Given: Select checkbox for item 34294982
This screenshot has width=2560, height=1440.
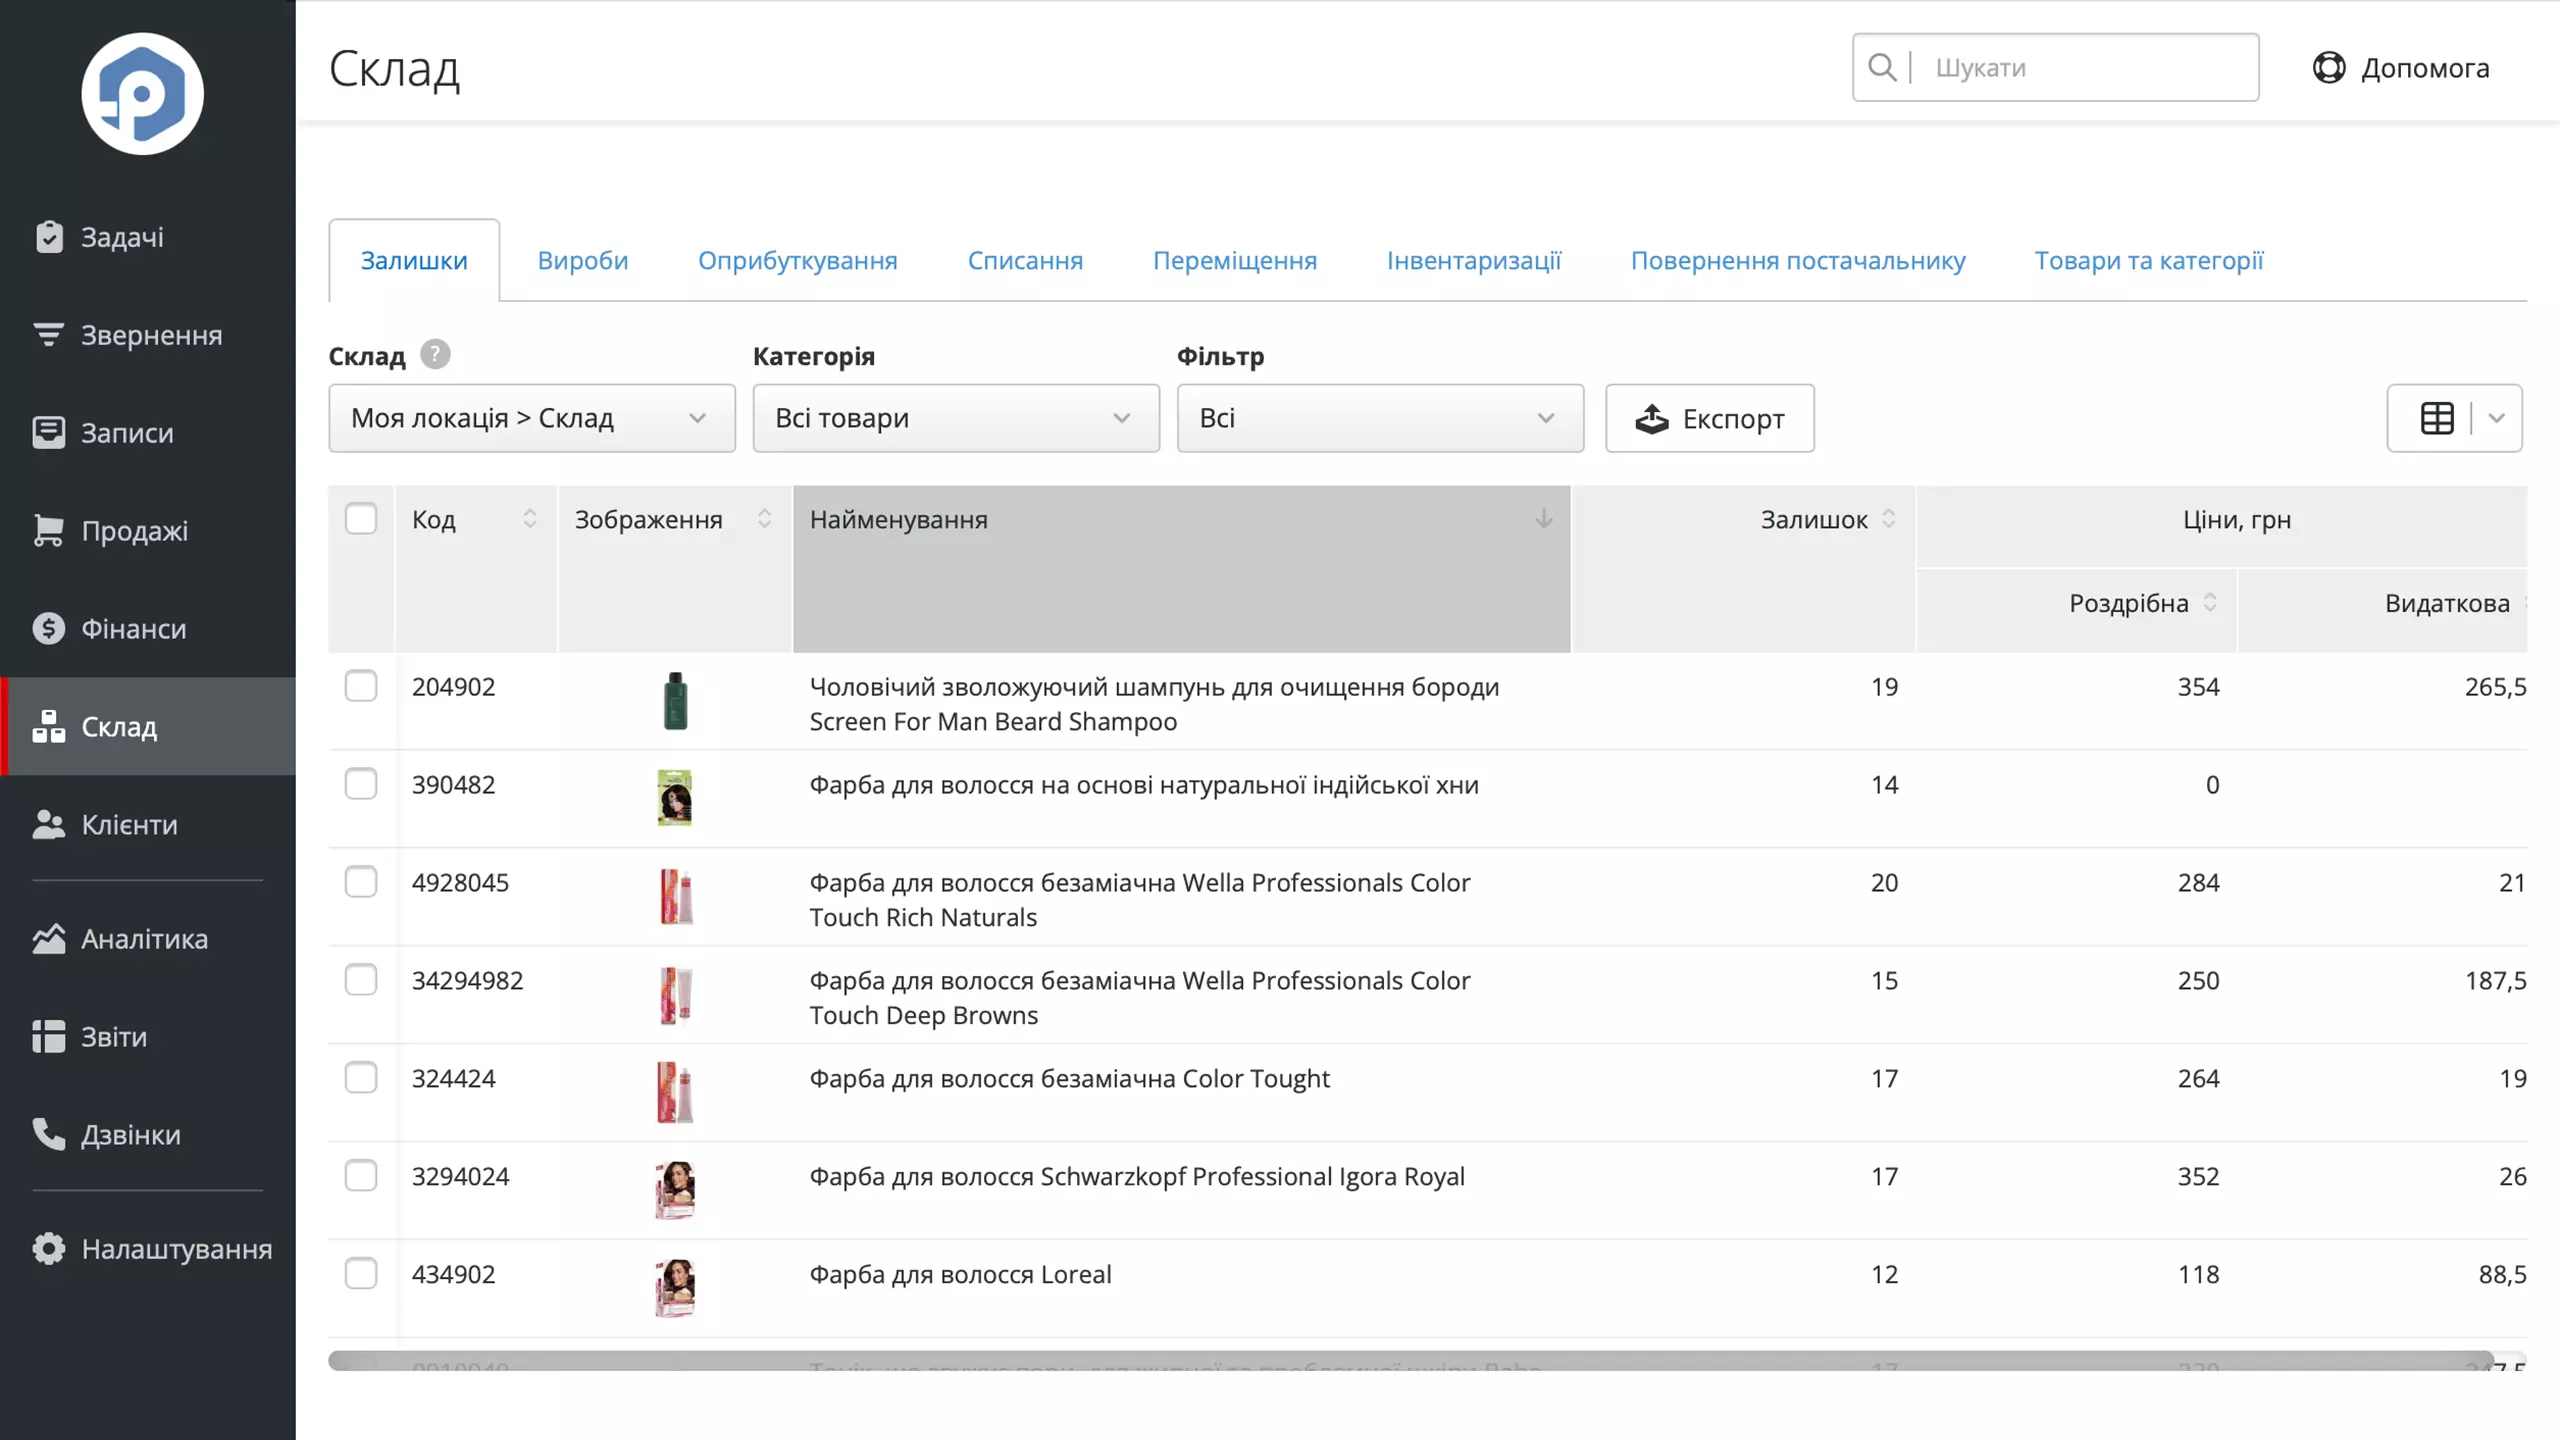Looking at the screenshot, I should point(361,980).
